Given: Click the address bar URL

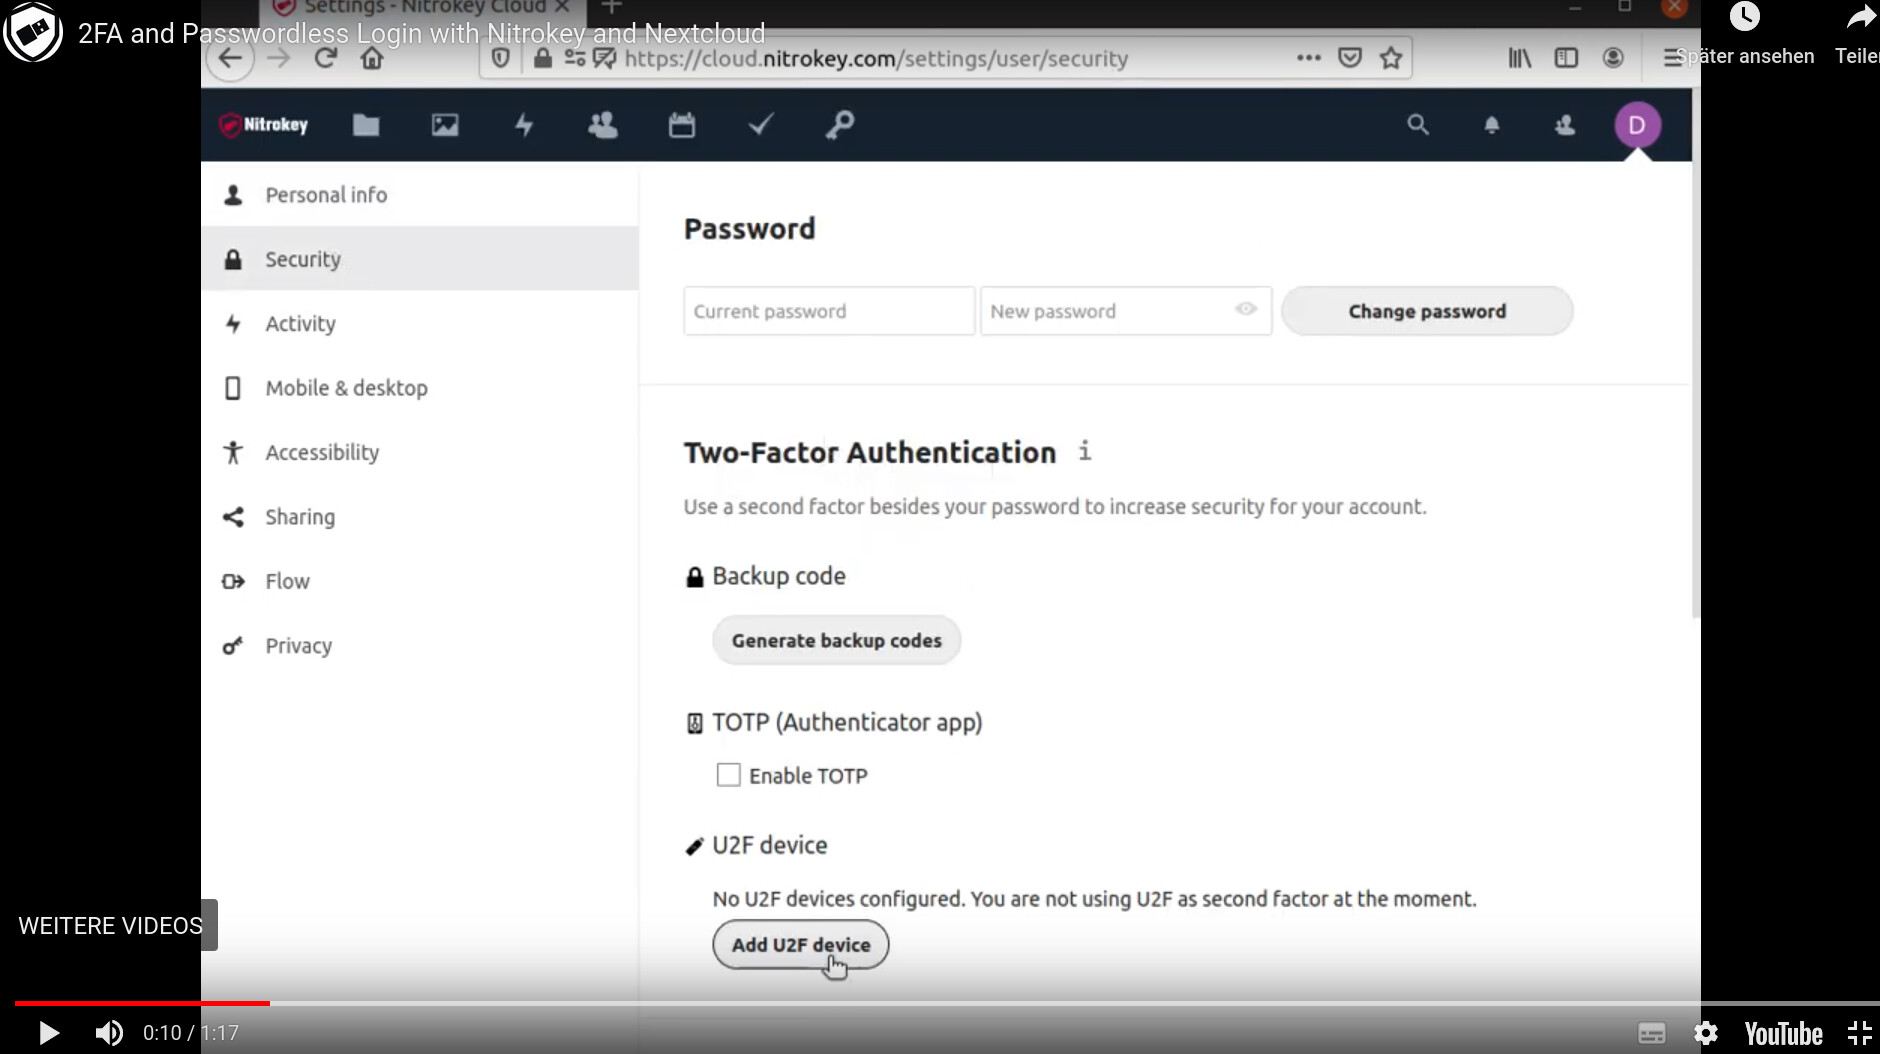Looking at the screenshot, I should (x=876, y=59).
